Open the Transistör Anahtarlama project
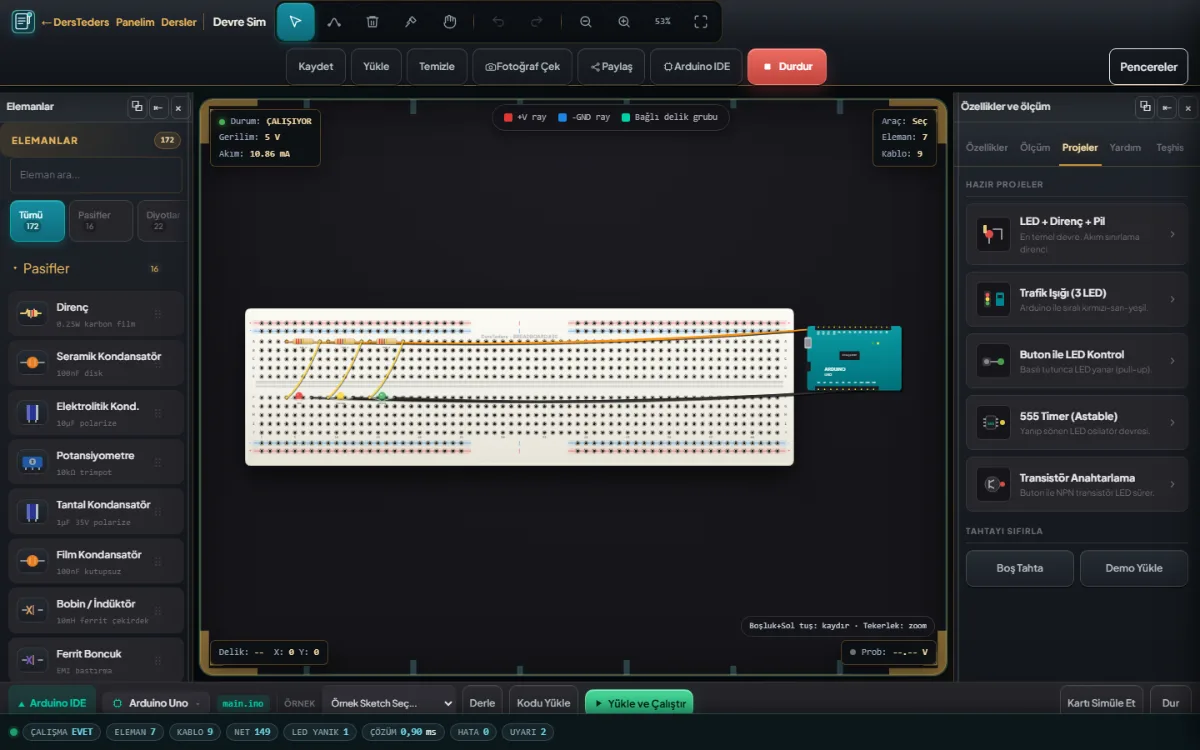Screen dimensions: 1200x750 pyautogui.click(x=1077, y=484)
